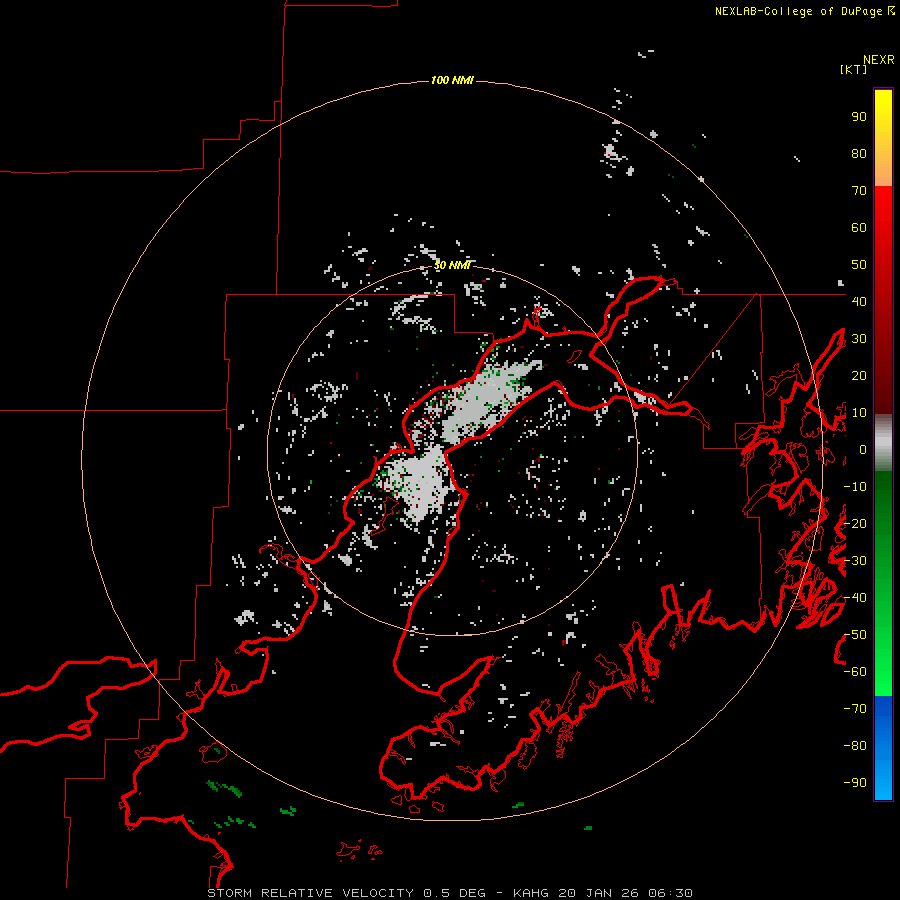This screenshot has width=900, height=900.
Task: Click the 40 value on the velocity scale
Action: (859, 301)
